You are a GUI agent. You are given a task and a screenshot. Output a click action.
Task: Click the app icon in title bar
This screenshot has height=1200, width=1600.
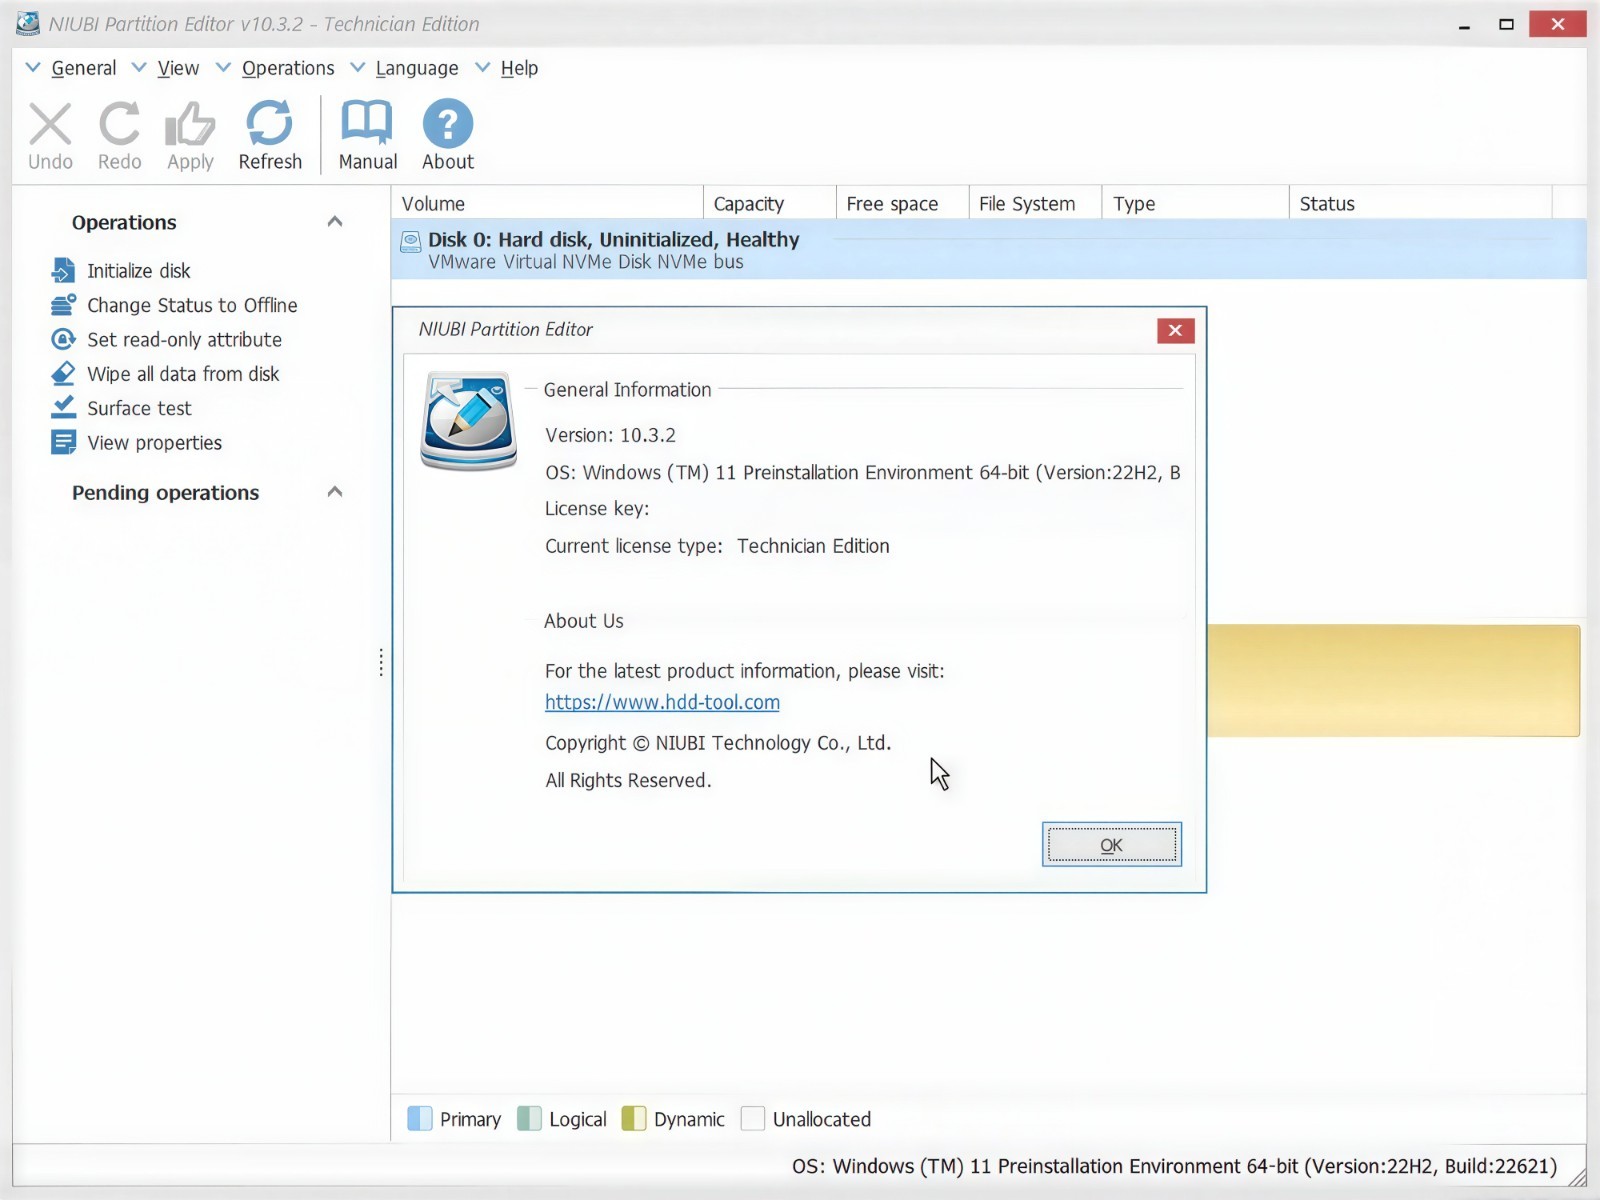coord(28,24)
